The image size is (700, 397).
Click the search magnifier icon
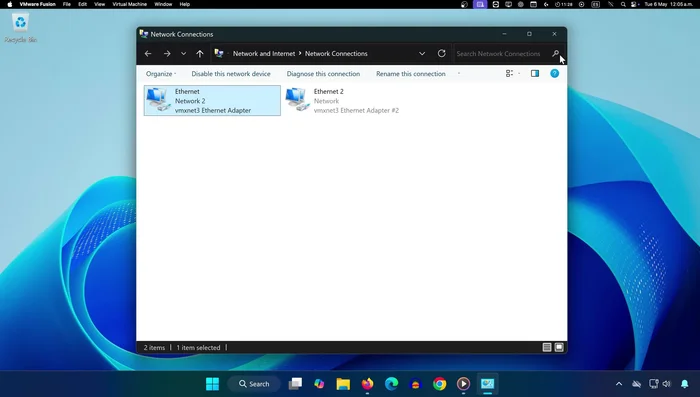(556, 54)
